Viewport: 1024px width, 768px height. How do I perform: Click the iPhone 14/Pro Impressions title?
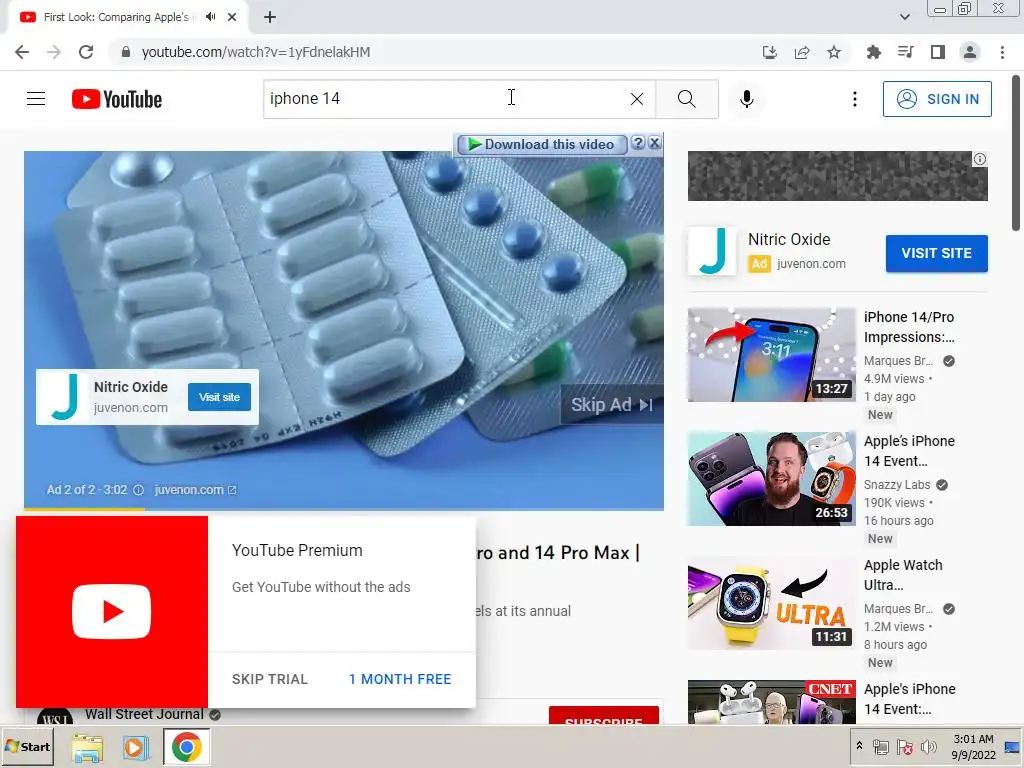909,327
